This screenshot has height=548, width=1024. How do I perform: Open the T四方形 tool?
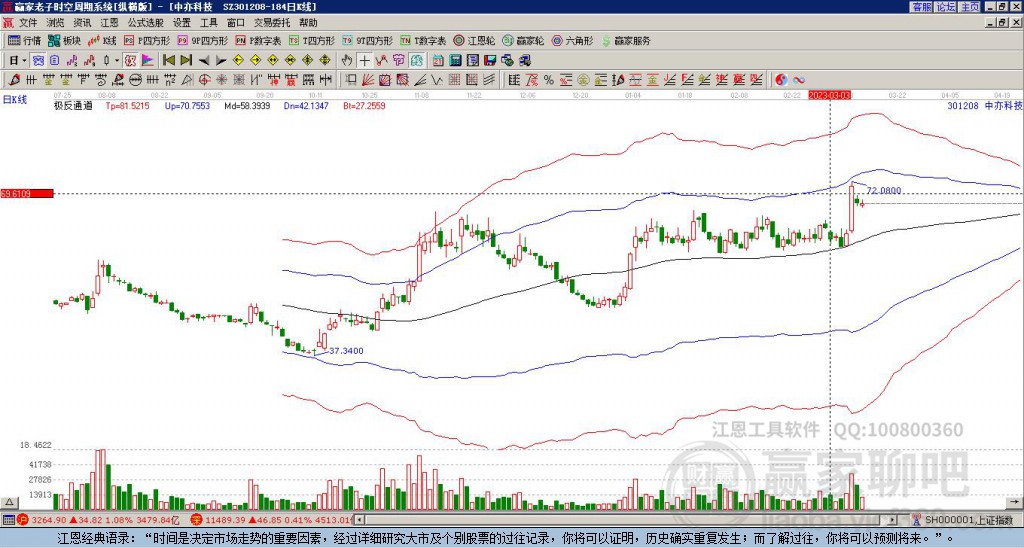tap(312, 40)
